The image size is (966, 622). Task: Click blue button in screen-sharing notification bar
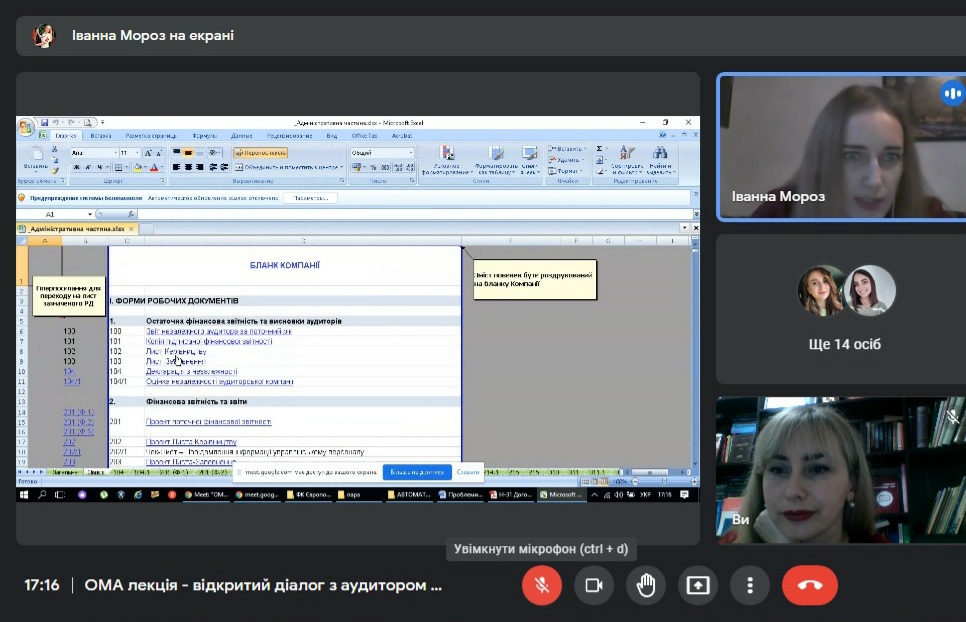pos(417,472)
